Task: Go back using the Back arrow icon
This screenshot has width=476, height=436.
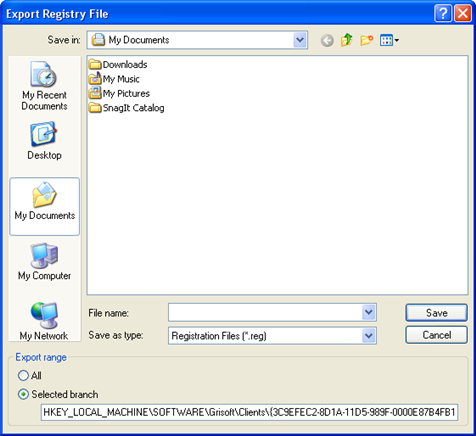Action: [327, 41]
